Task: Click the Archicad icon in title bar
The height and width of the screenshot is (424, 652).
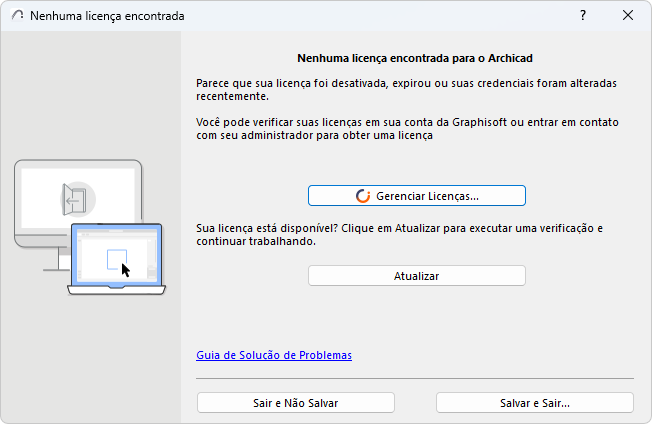Action: (17, 15)
